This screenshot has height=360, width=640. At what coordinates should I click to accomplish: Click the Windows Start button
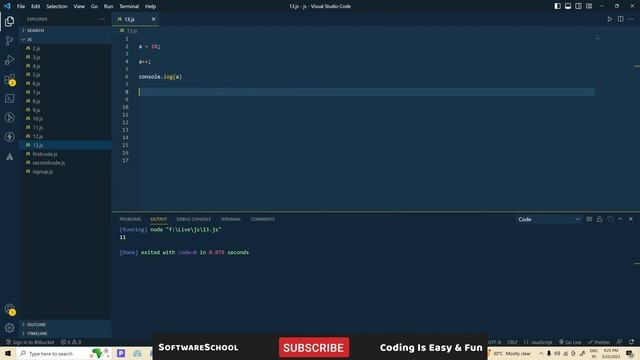pos(8,353)
